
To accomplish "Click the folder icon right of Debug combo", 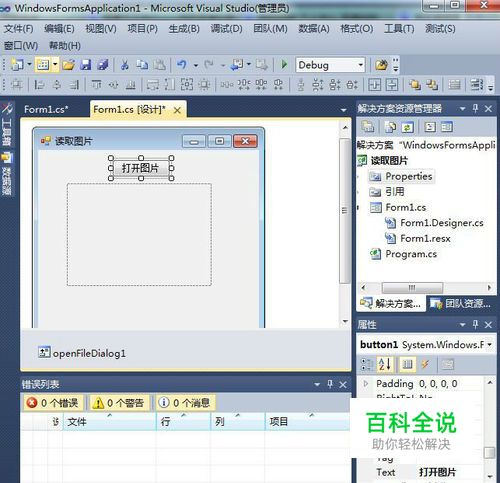I will click(381, 65).
